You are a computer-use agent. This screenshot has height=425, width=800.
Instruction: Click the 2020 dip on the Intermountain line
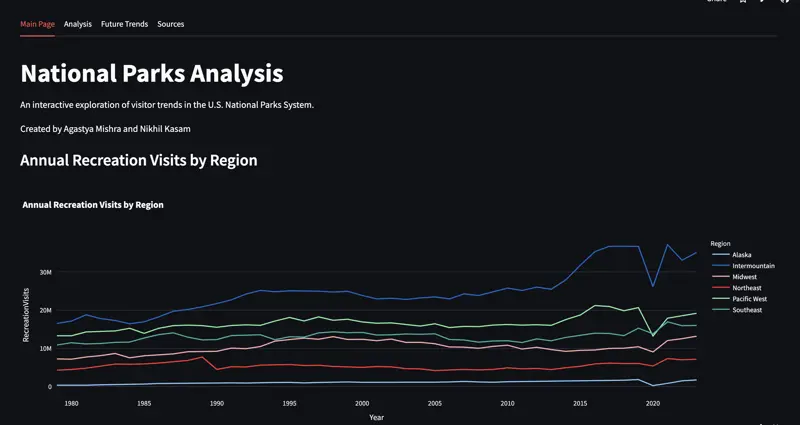pyautogui.click(x=653, y=286)
